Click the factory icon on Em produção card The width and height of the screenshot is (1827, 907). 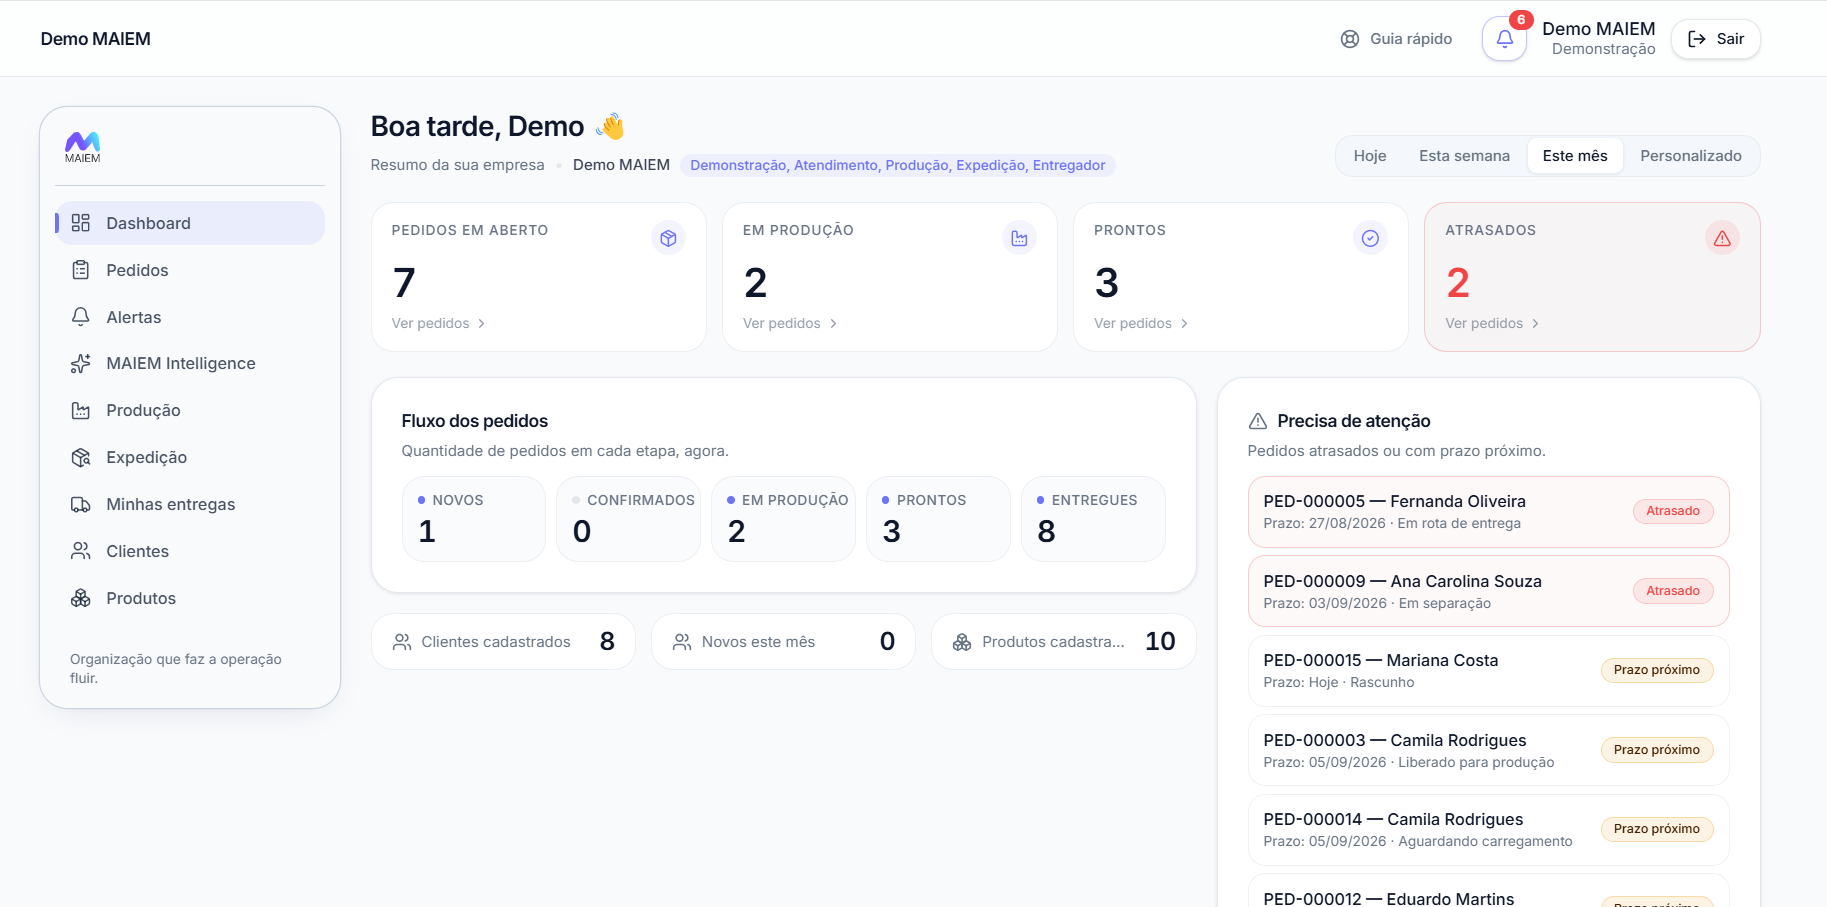1019,238
